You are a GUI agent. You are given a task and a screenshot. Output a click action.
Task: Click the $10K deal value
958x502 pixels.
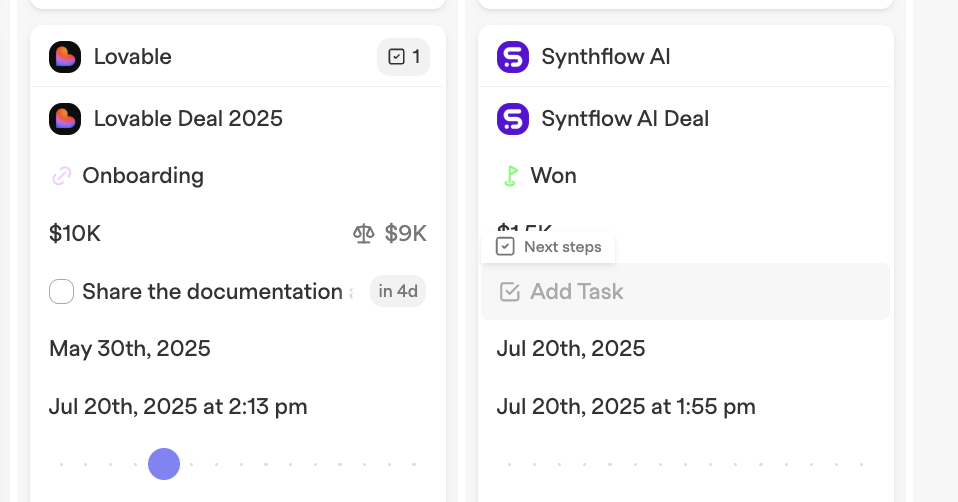pos(75,233)
